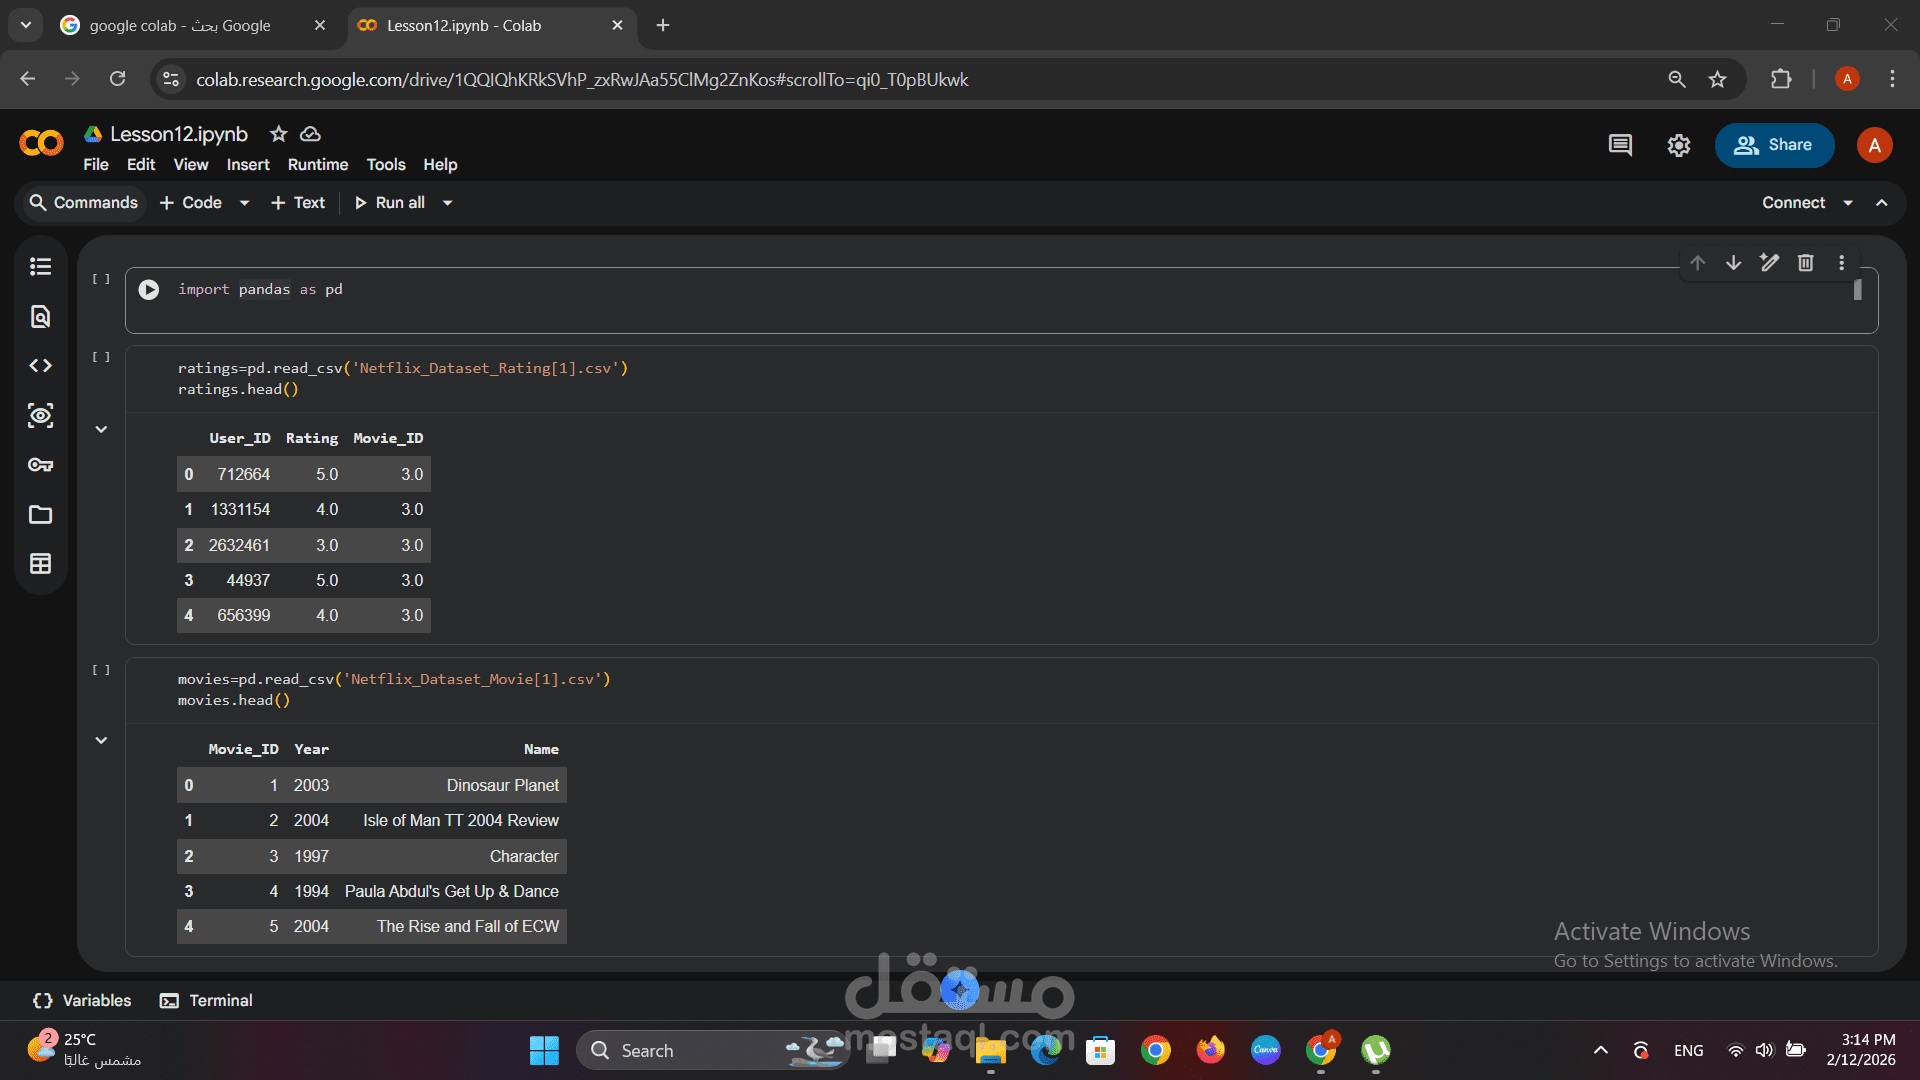Click the Share button
The height and width of the screenshot is (1080, 1920).
pyautogui.click(x=1774, y=146)
